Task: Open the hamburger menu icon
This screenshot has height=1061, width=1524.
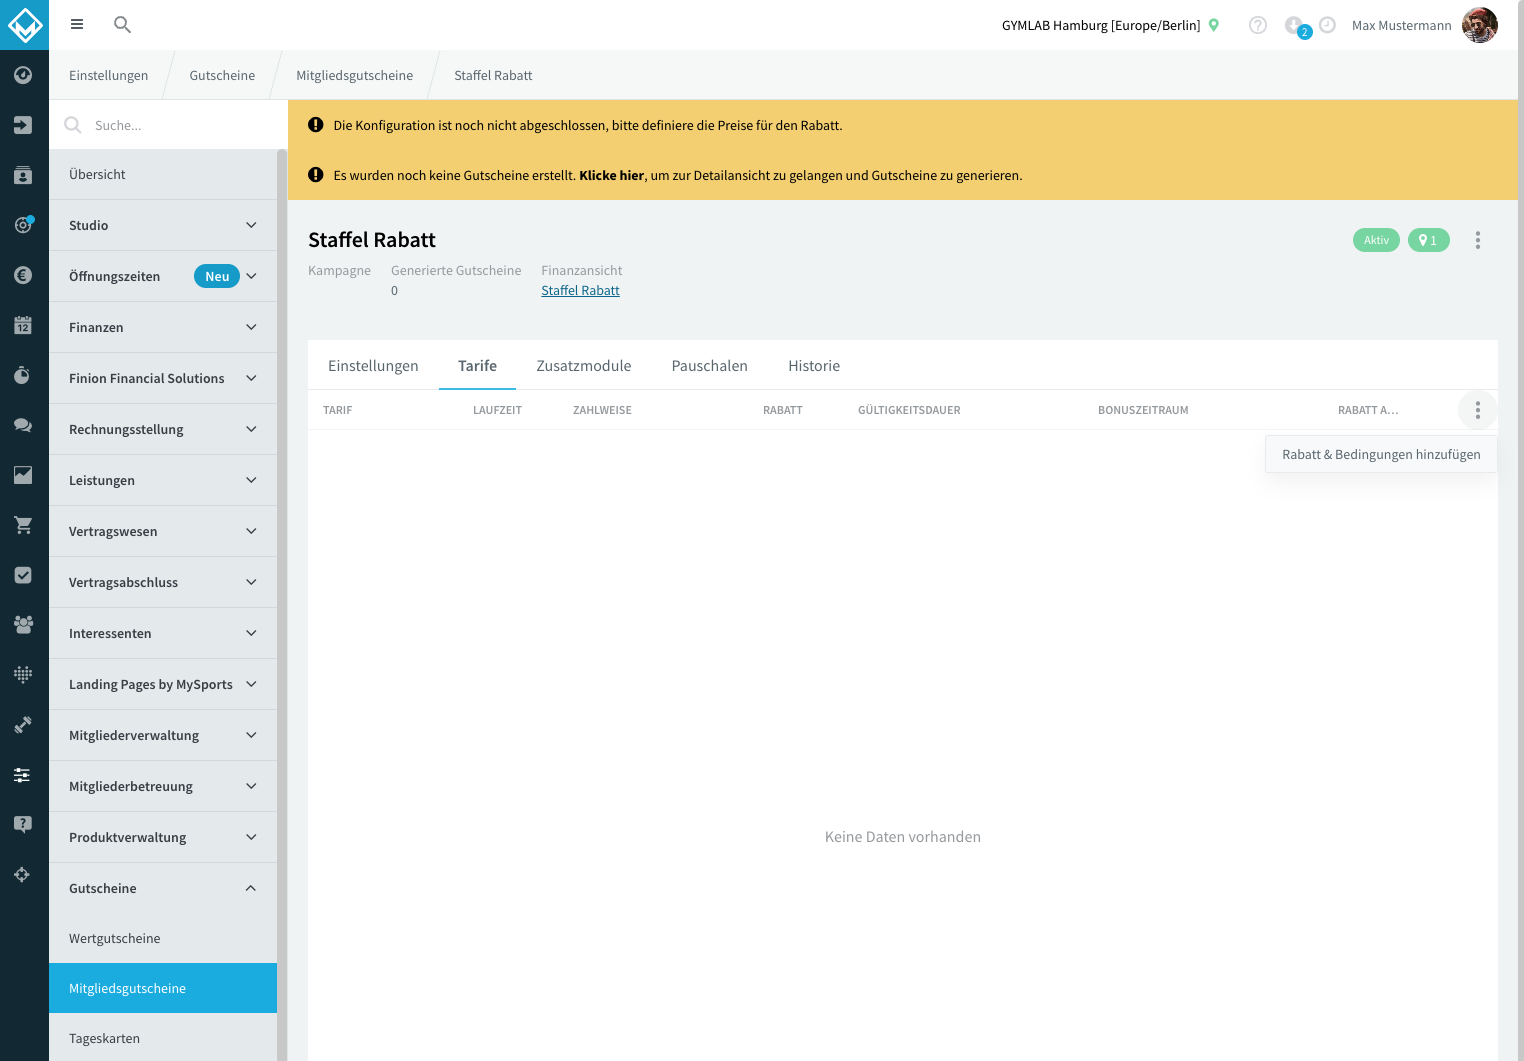Action: pyautogui.click(x=77, y=25)
